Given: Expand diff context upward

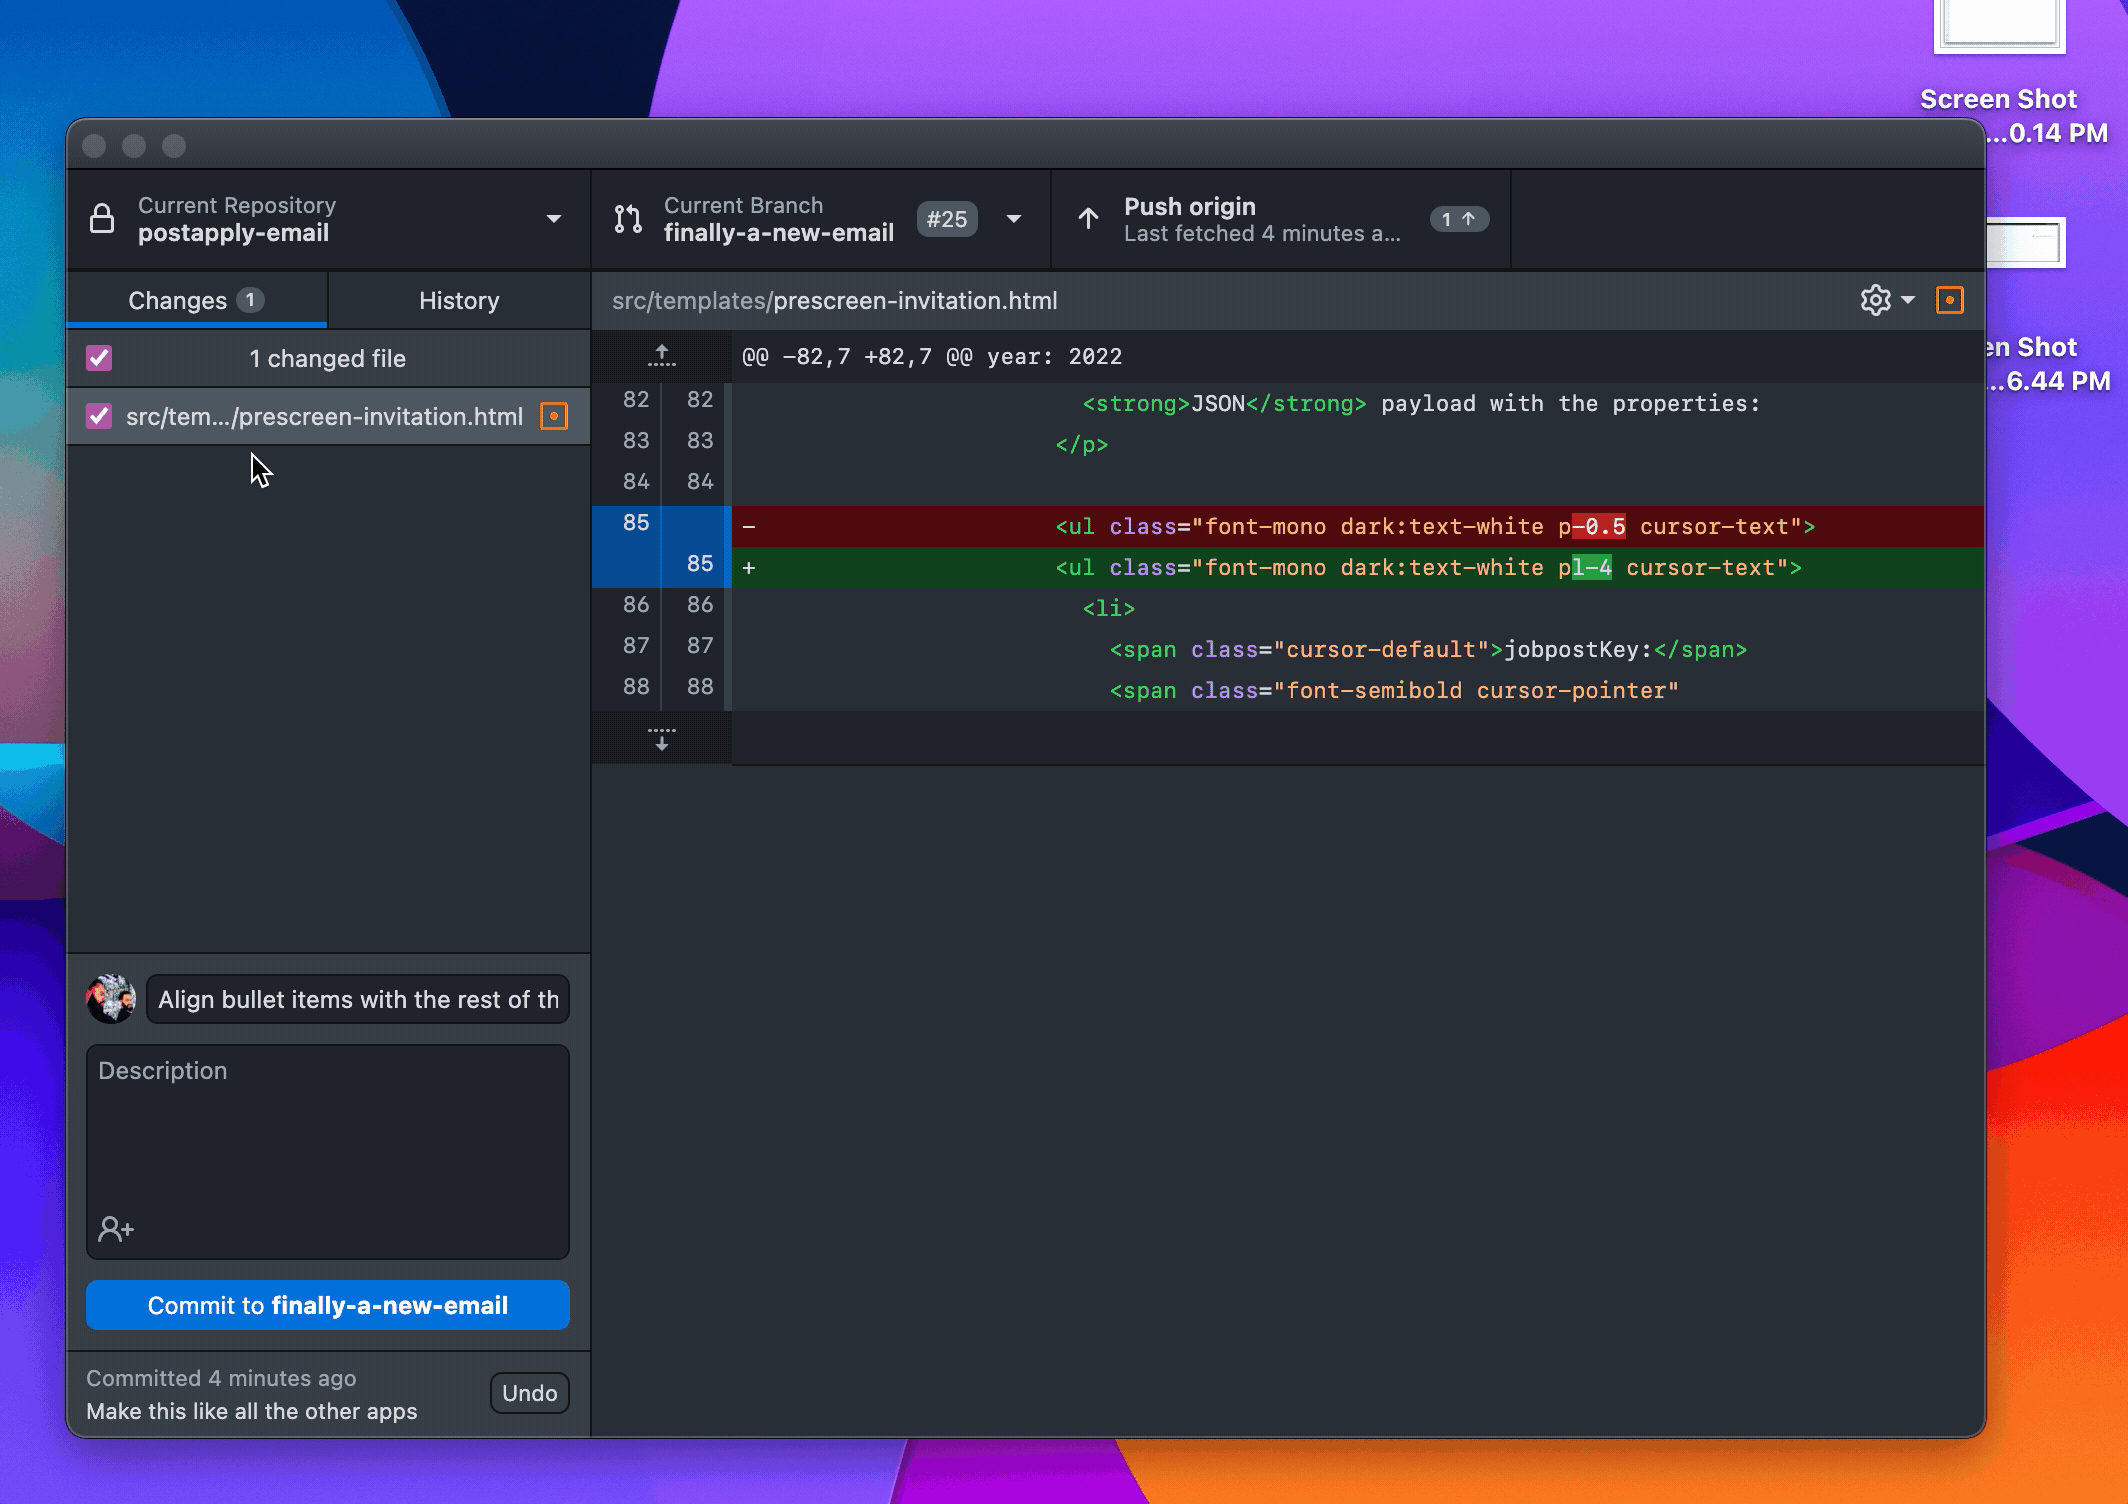Looking at the screenshot, I should click(x=661, y=356).
